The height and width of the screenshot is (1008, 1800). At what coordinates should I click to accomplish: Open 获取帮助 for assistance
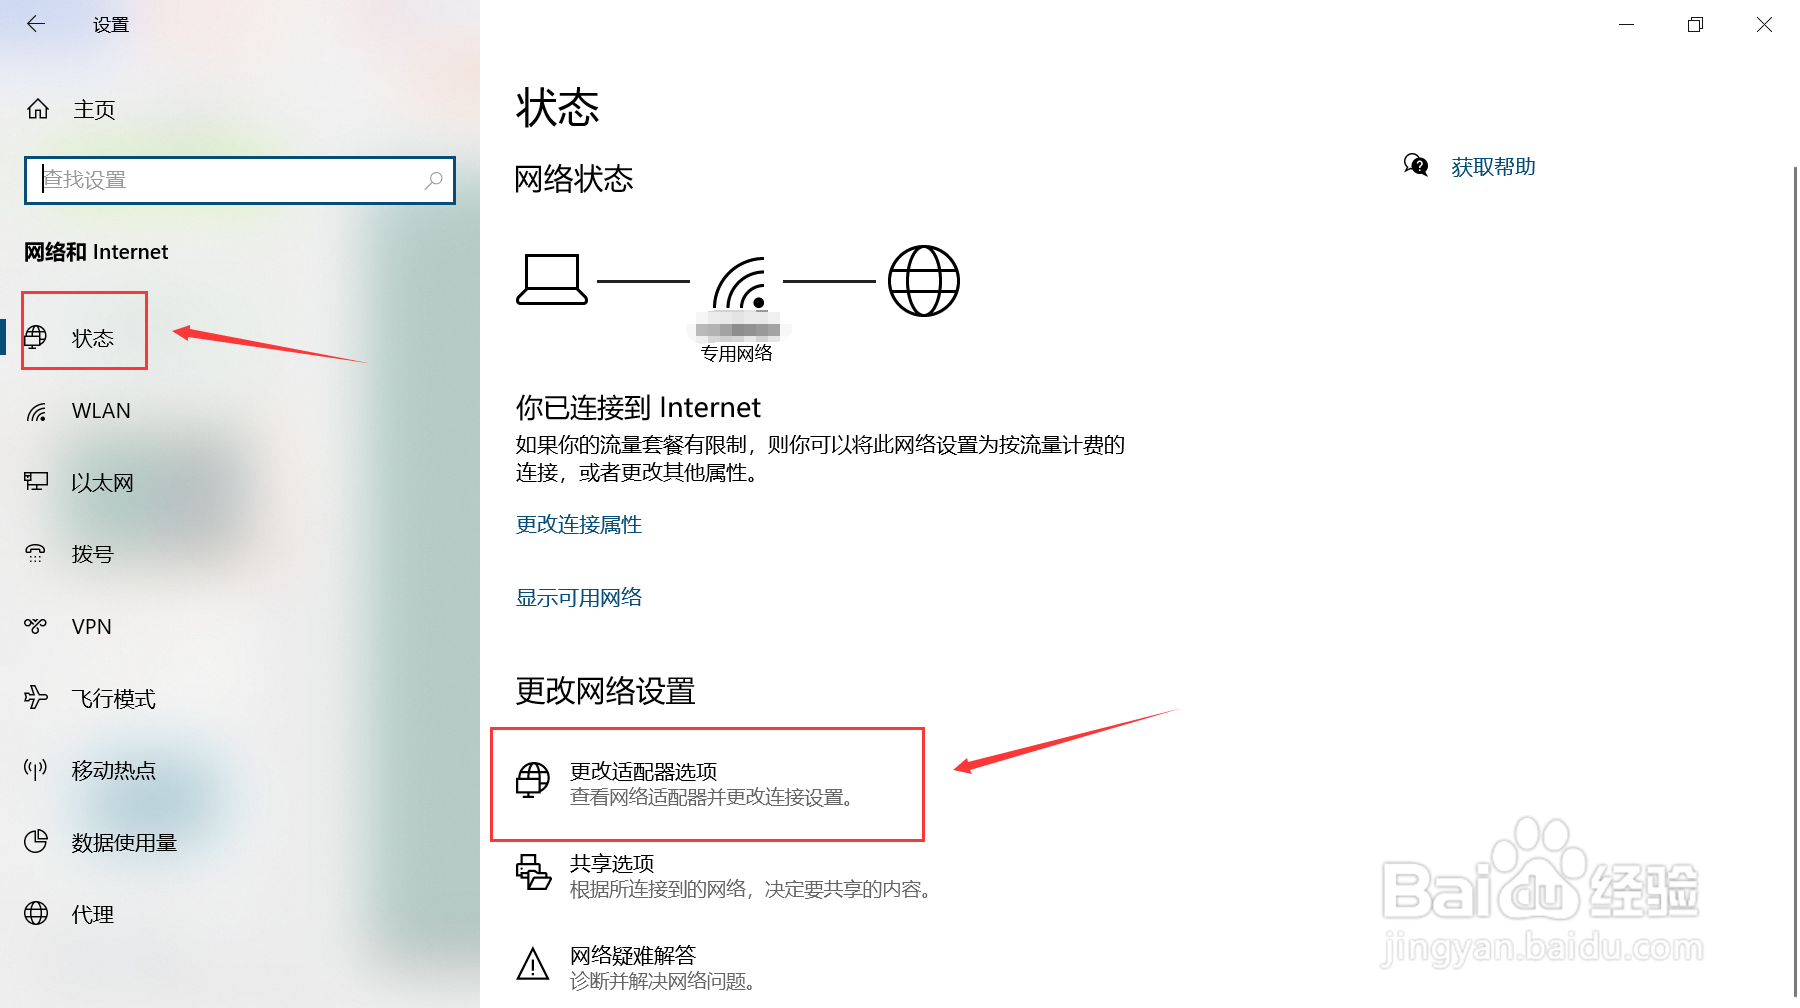click(1493, 166)
